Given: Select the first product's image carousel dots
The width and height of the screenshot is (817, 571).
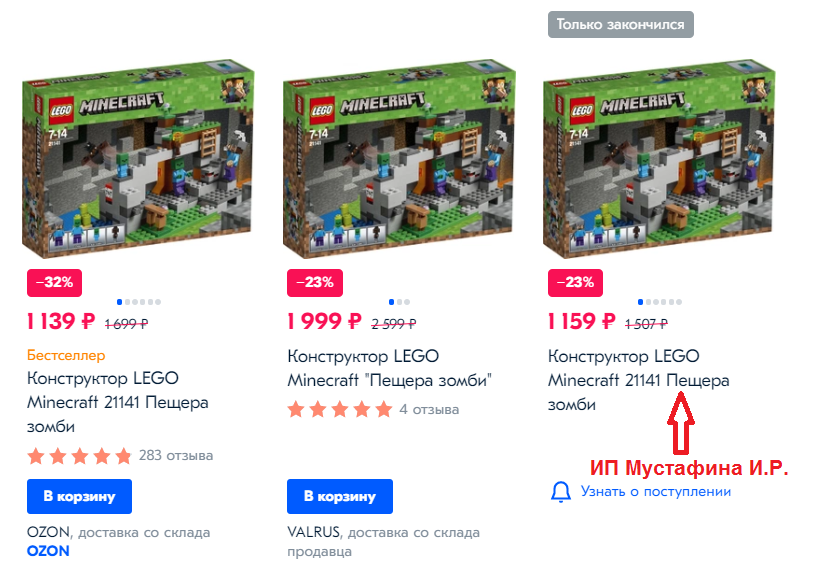Looking at the screenshot, I should [x=139, y=302].
